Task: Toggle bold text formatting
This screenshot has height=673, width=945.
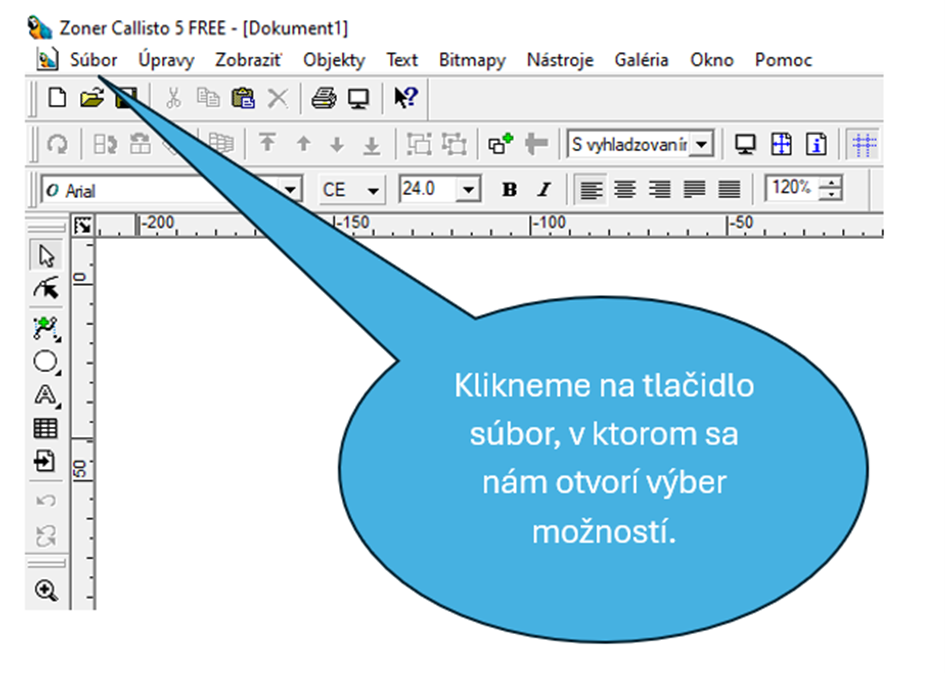Action: (509, 189)
